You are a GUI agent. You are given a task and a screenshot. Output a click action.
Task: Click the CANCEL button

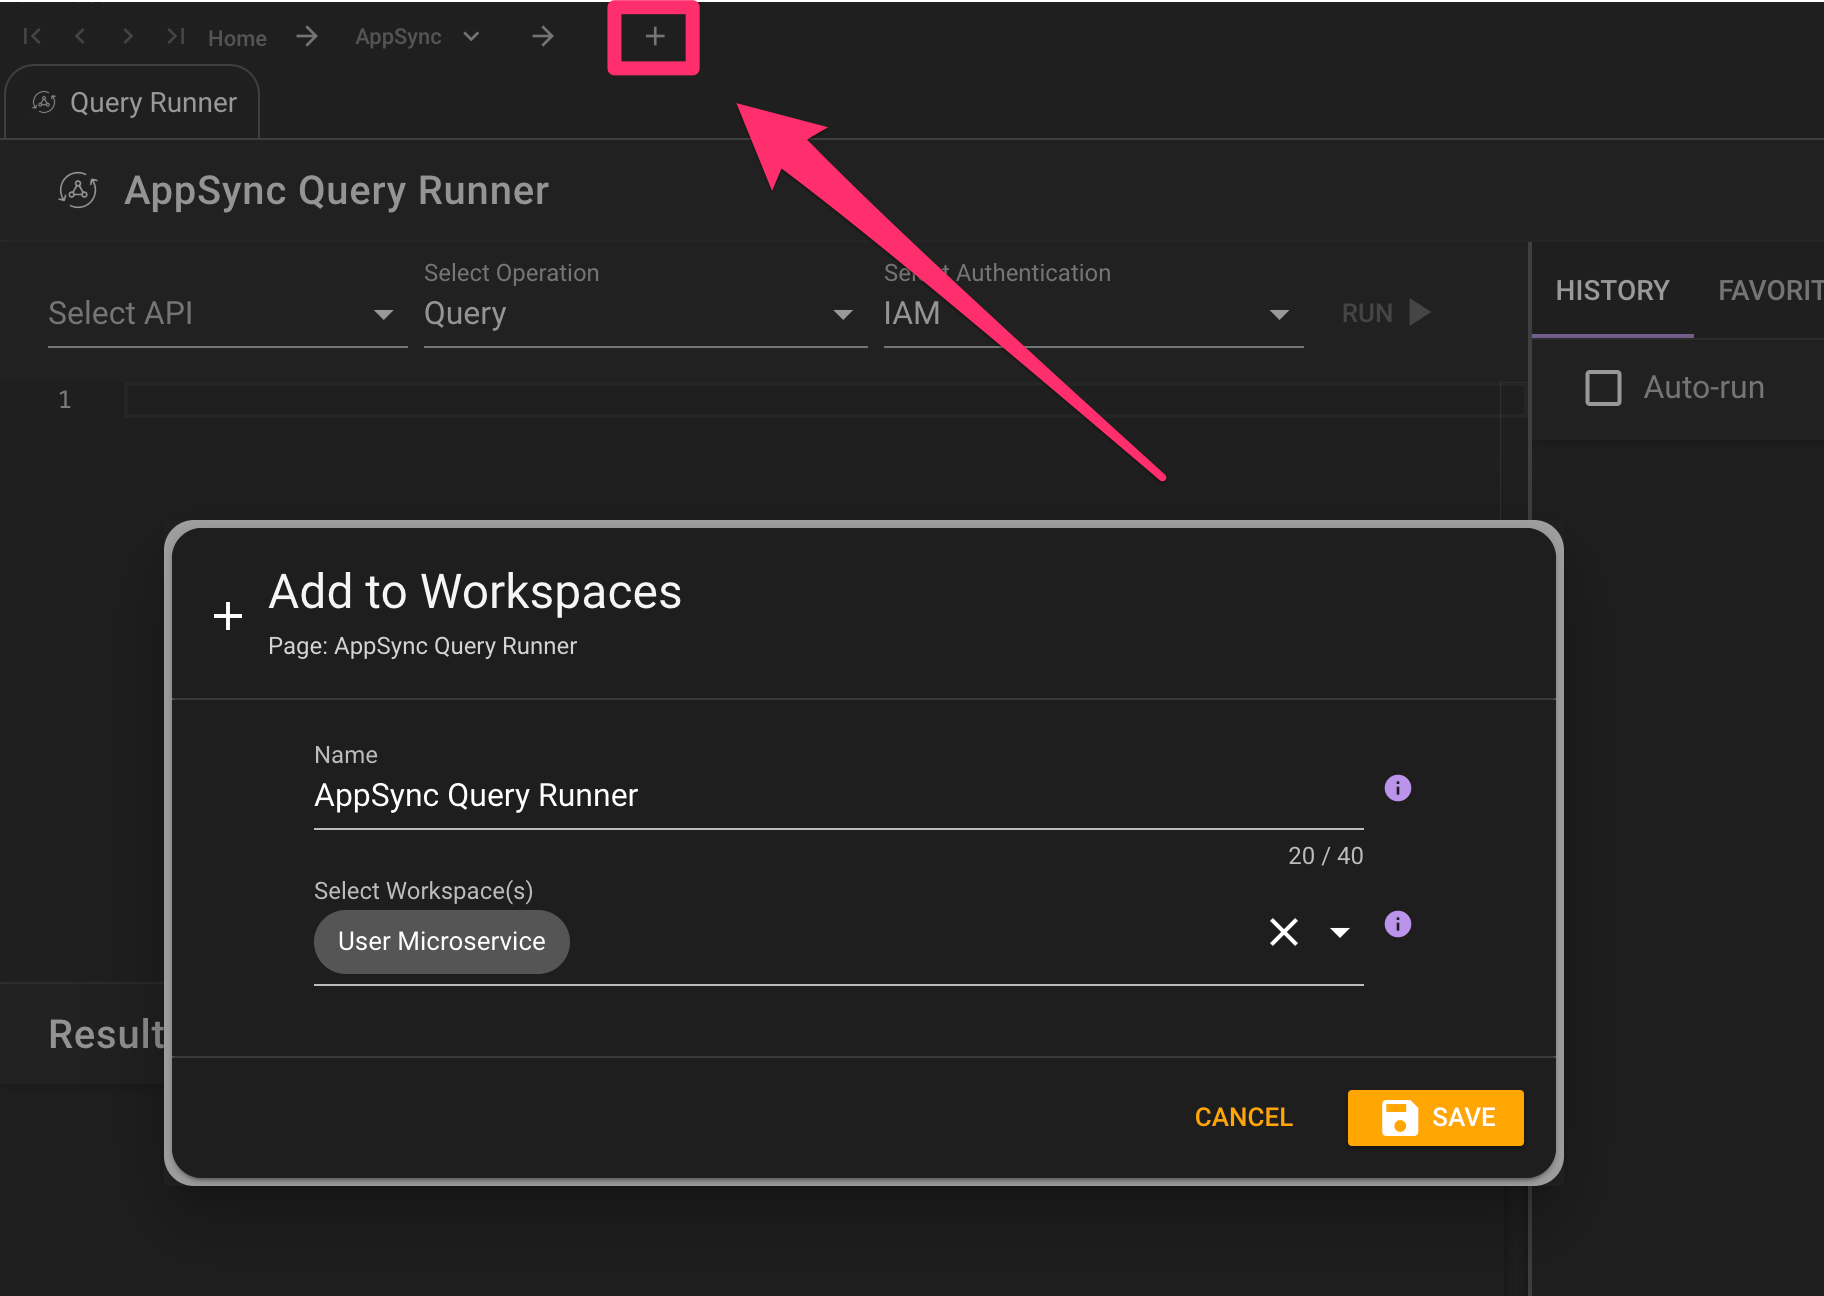(1243, 1117)
